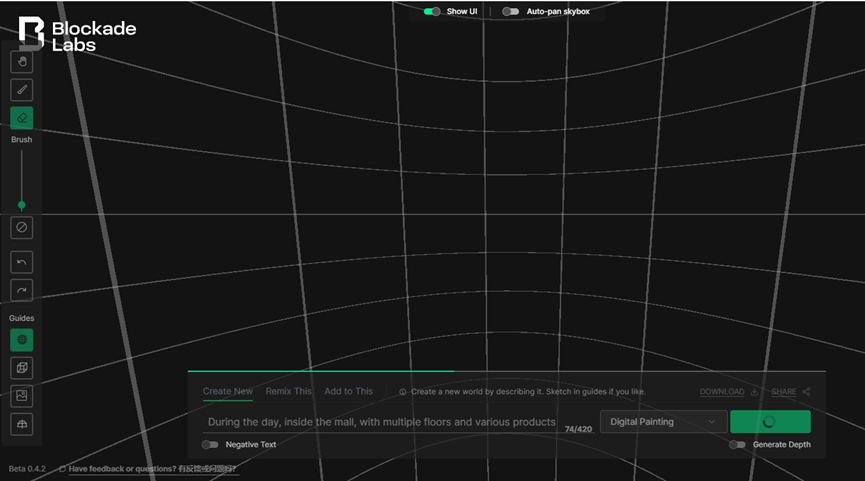Image resolution: width=865 pixels, height=481 pixels.
Task: Enable the Negative Text toggle
Action: coord(210,444)
